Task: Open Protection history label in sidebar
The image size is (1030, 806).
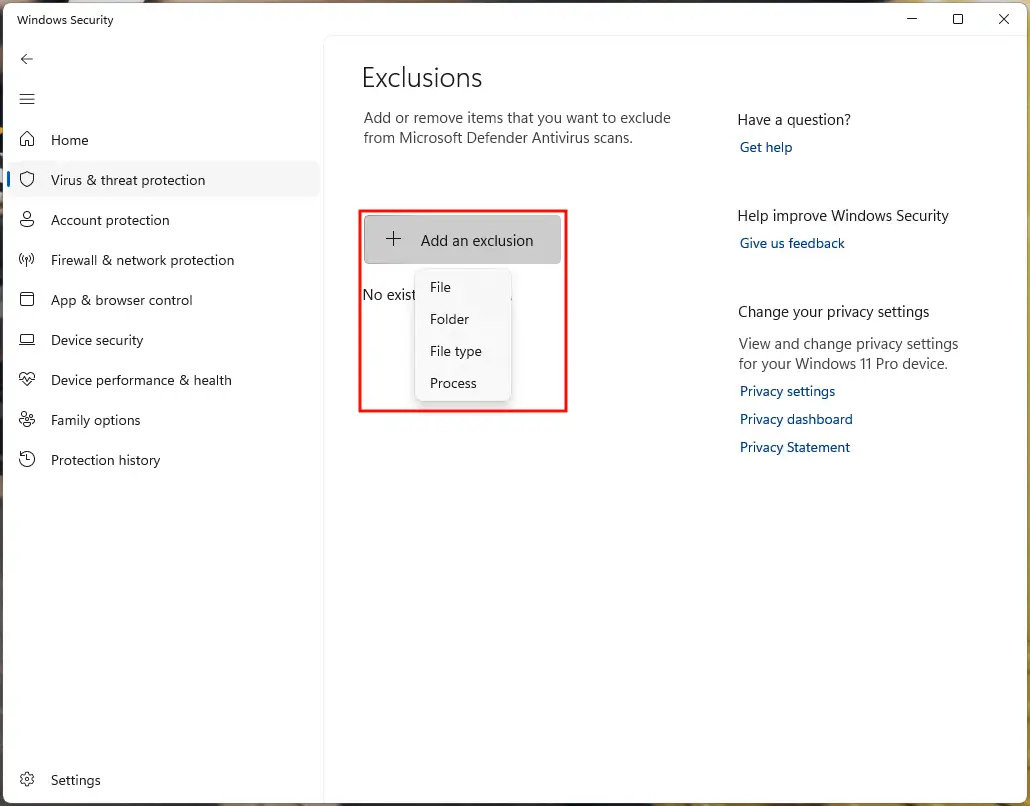Action: (x=106, y=460)
